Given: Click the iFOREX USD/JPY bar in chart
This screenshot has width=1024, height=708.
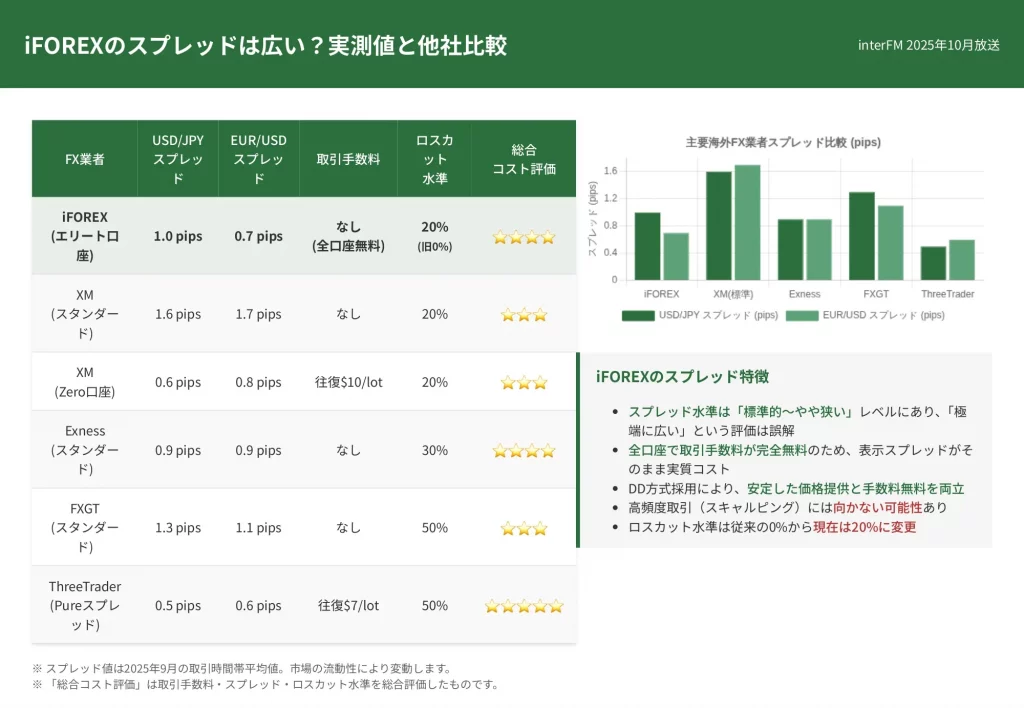Looking at the screenshot, I should [x=647, y=246].
